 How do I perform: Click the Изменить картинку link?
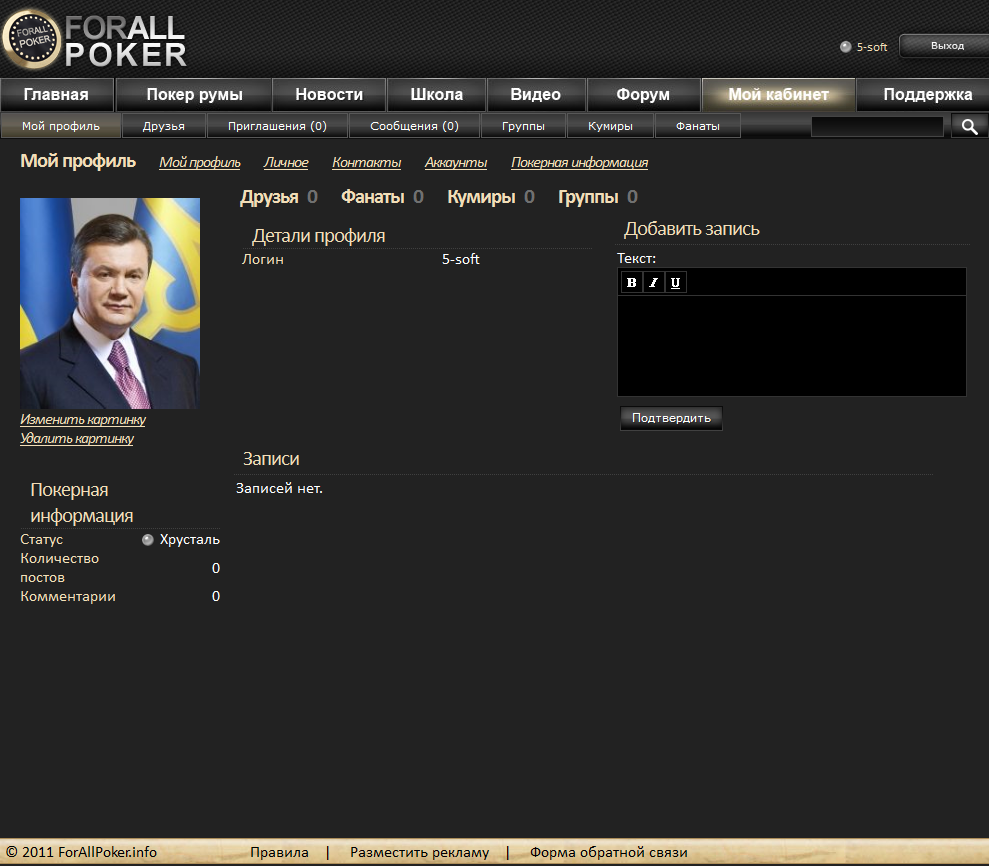point(83,419)
